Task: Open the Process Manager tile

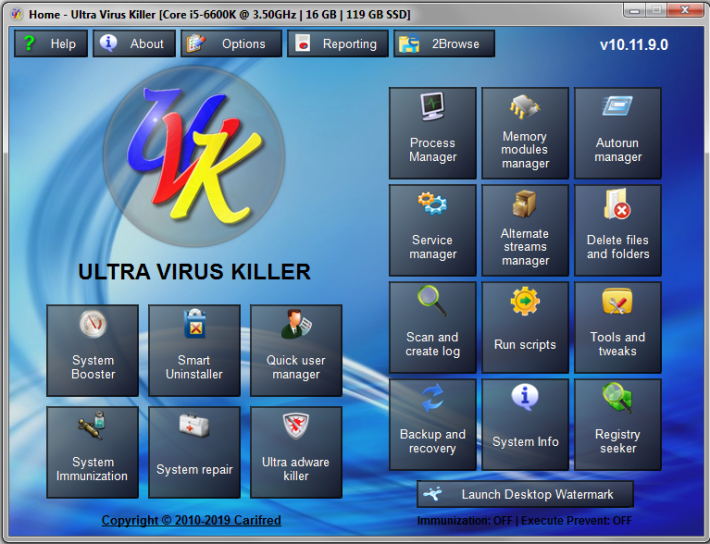Action: [432, 133]
